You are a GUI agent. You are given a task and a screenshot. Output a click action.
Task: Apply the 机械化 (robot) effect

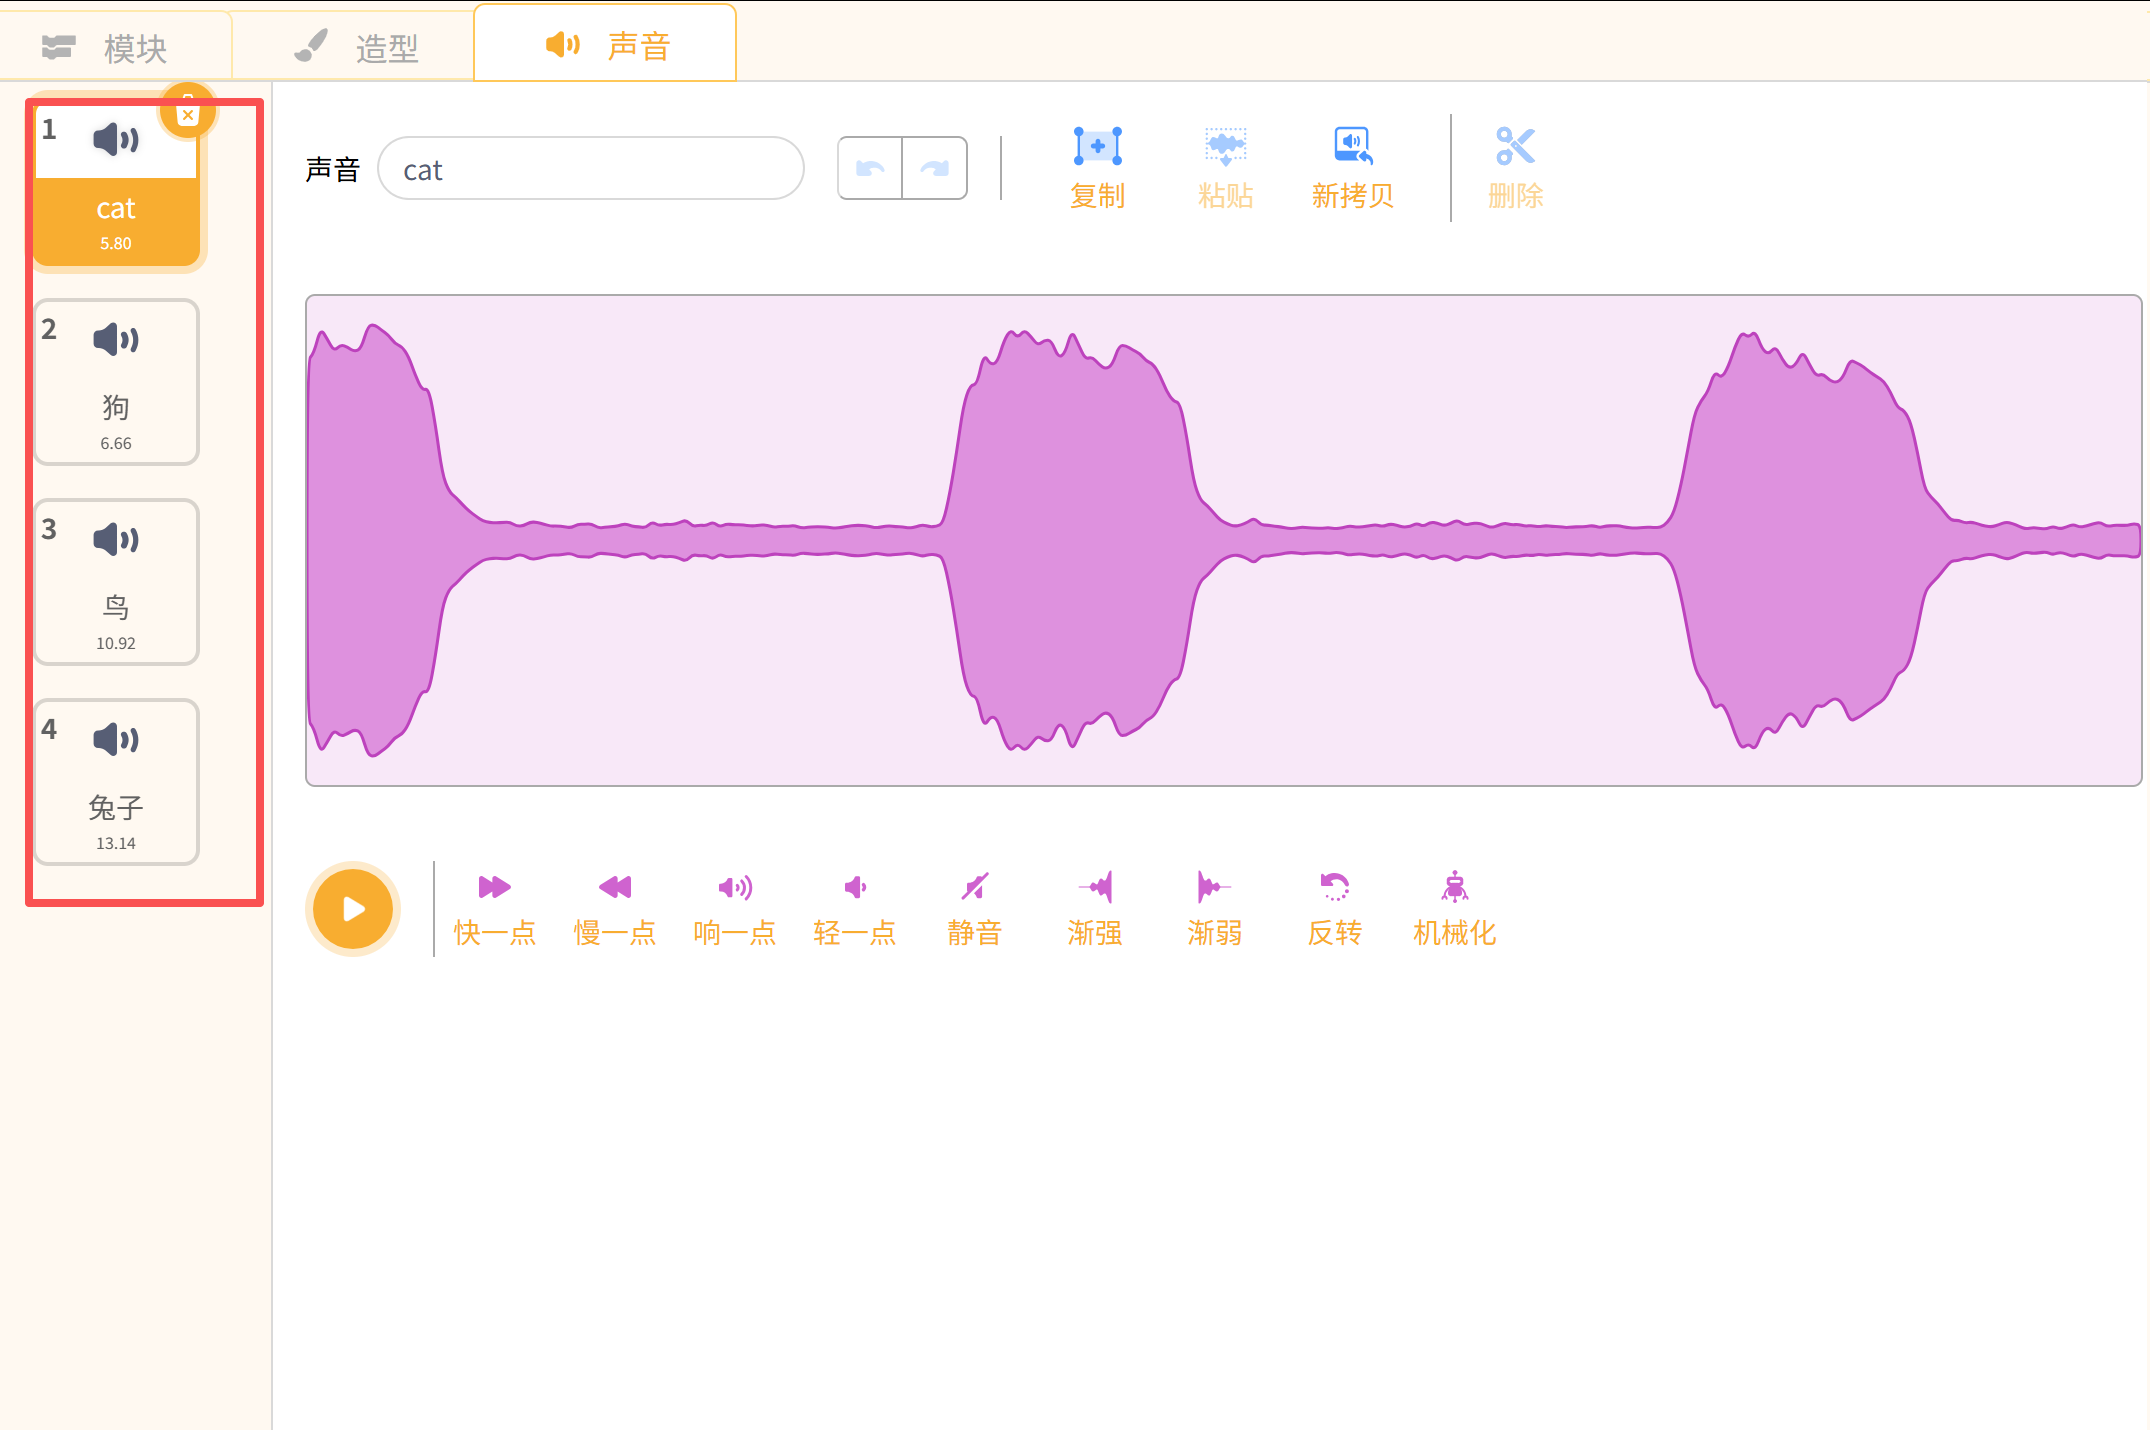pyautogui.click(x=1454, y=888)
